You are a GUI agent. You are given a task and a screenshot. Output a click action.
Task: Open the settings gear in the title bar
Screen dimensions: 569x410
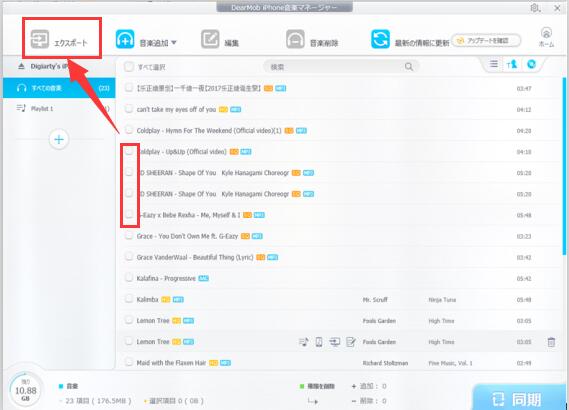point(535,8)
